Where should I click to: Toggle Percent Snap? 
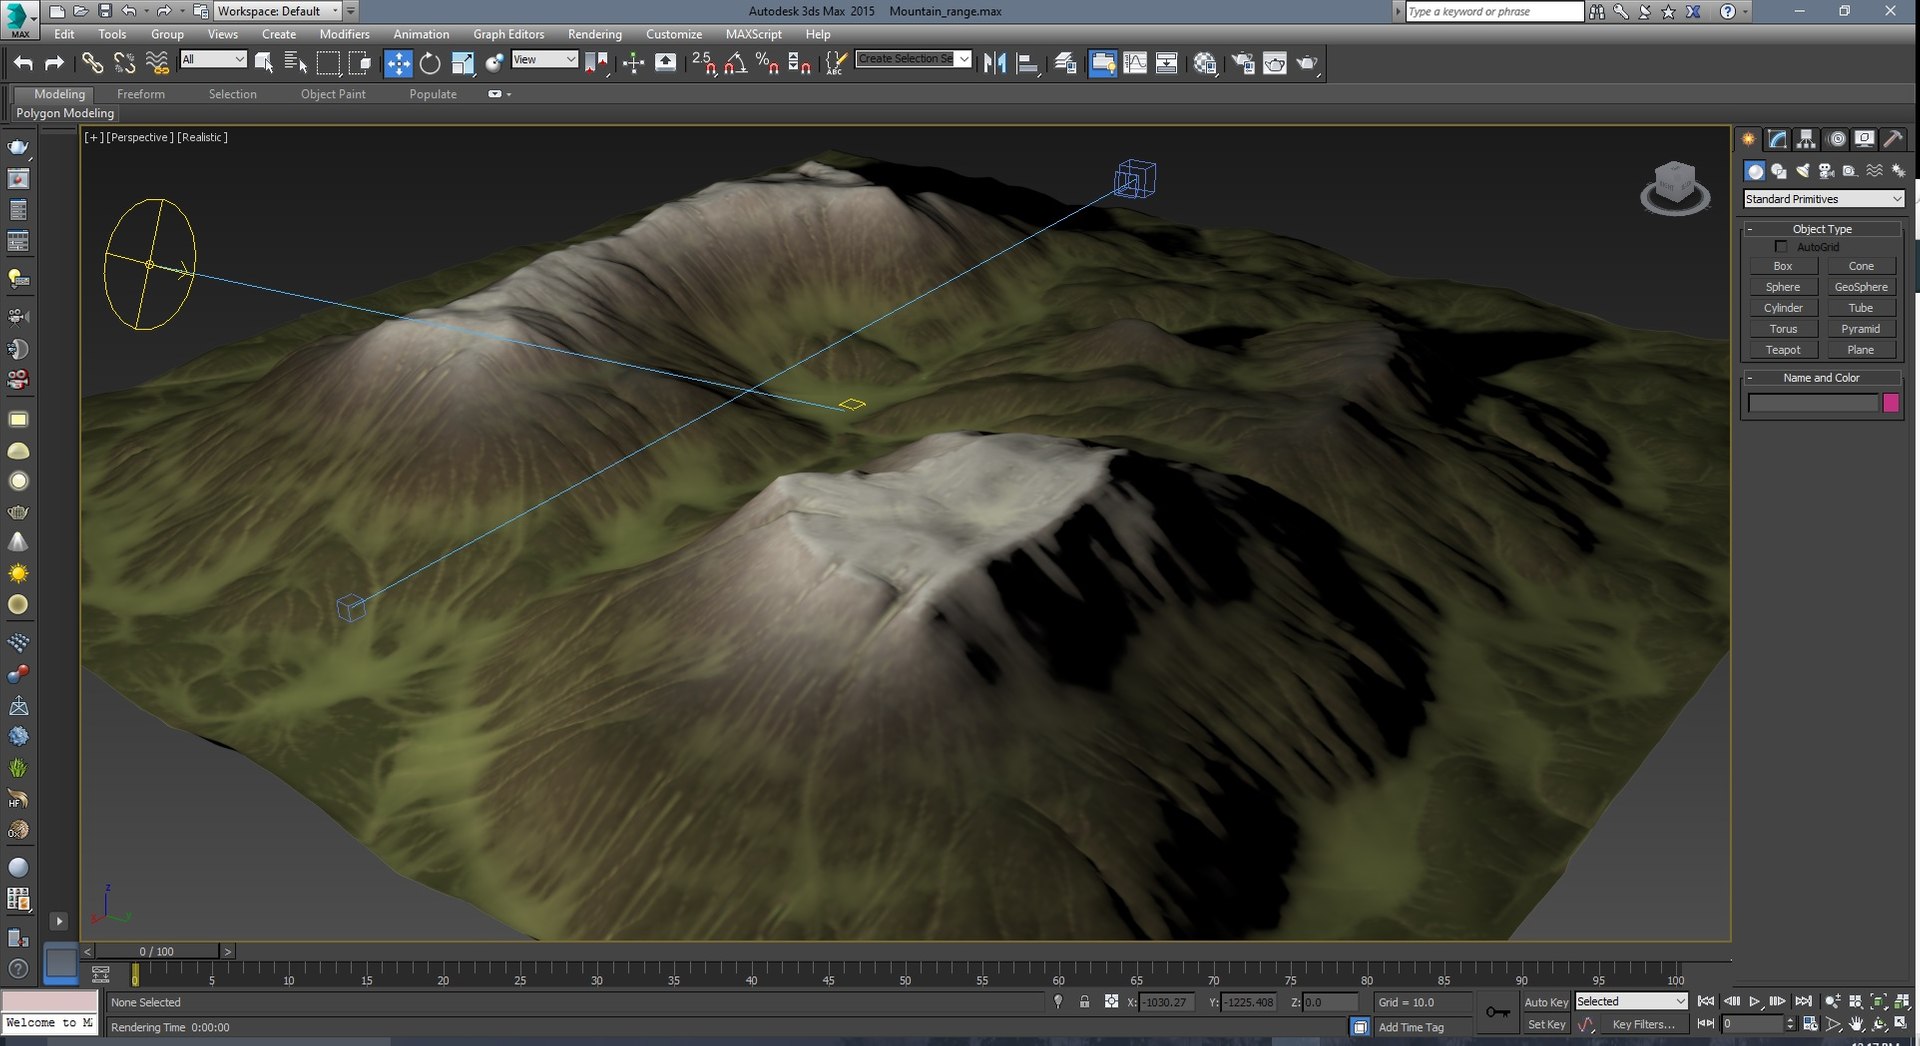767,63
